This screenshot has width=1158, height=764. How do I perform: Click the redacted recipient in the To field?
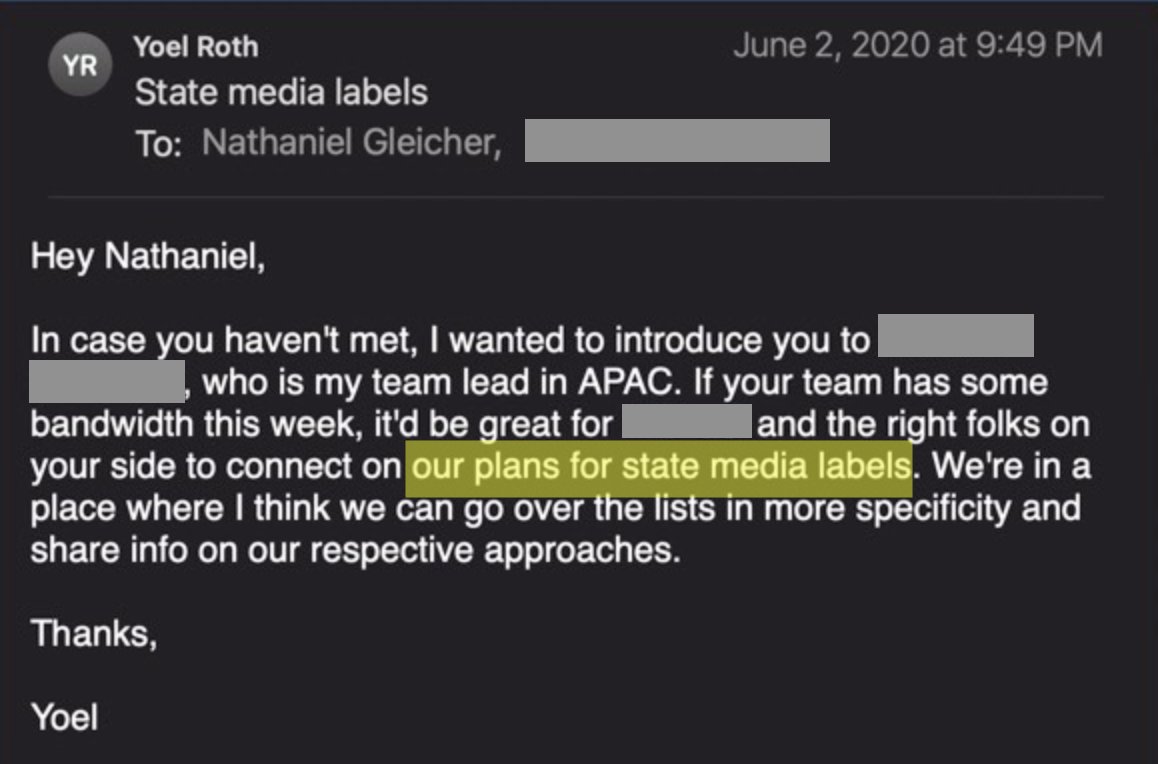(677, 141)
